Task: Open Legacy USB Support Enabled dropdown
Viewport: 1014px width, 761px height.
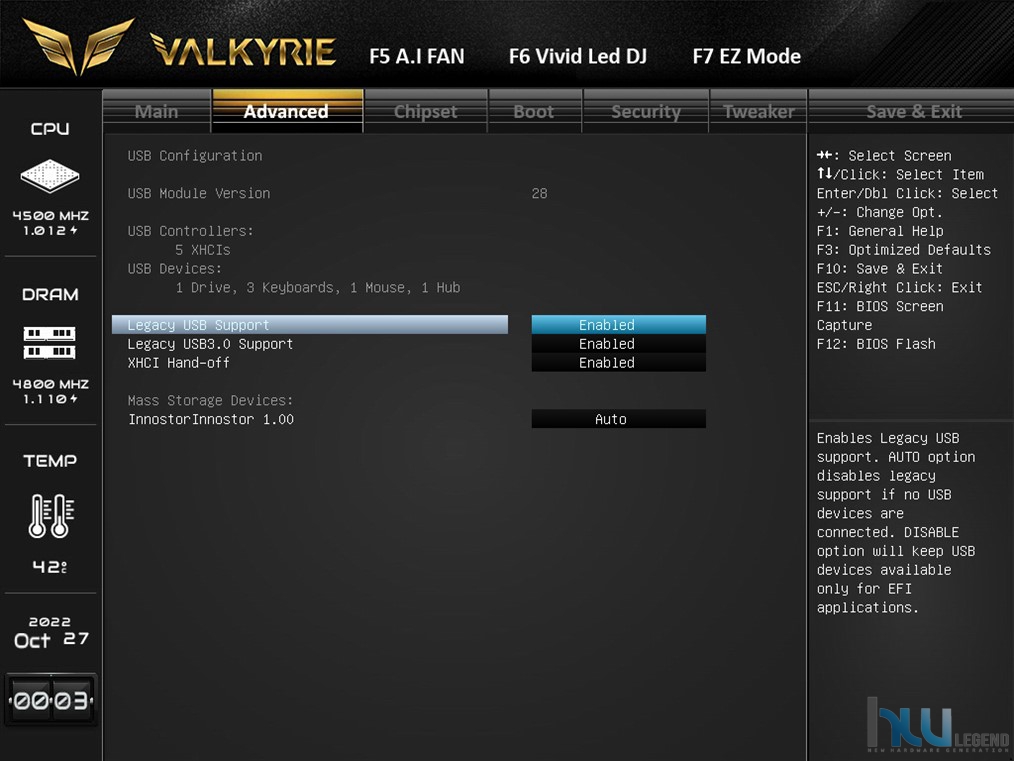Action: [619, 325]
